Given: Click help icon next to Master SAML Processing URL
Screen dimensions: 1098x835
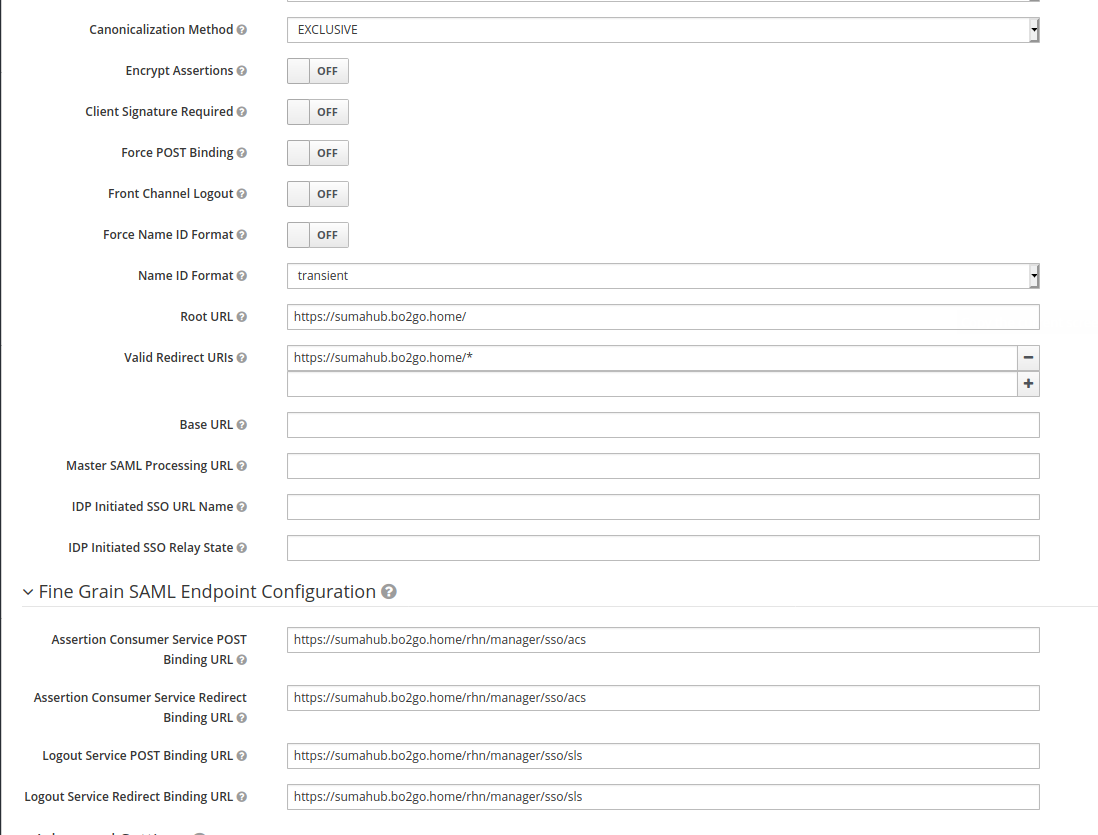Looking at the screenshot, I should [242, 466].
